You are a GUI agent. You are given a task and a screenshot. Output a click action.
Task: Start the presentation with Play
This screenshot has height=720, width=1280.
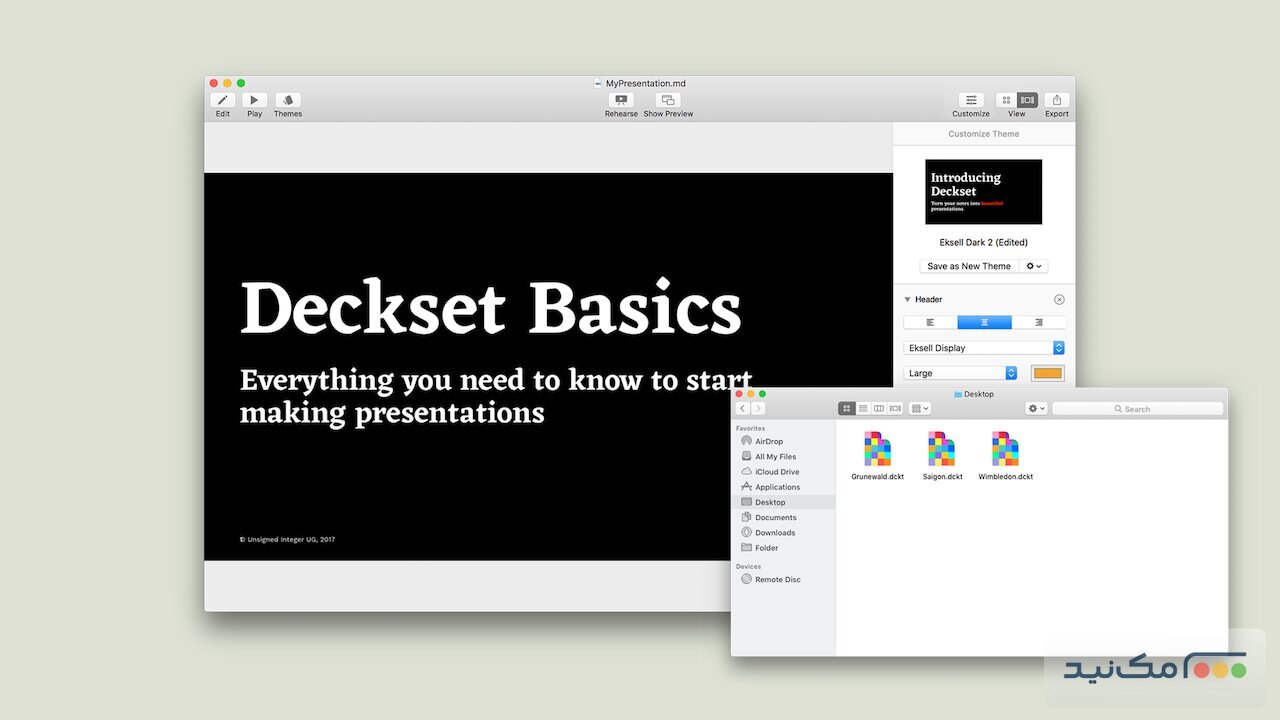point(254,100)
